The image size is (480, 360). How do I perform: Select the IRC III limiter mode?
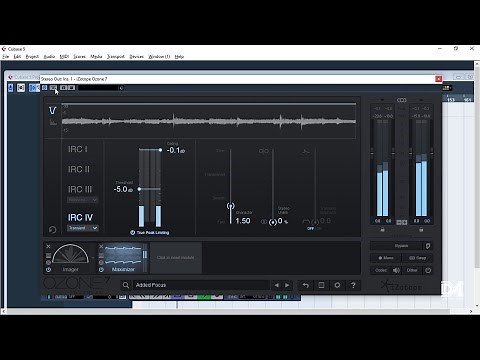pos(80,189)
